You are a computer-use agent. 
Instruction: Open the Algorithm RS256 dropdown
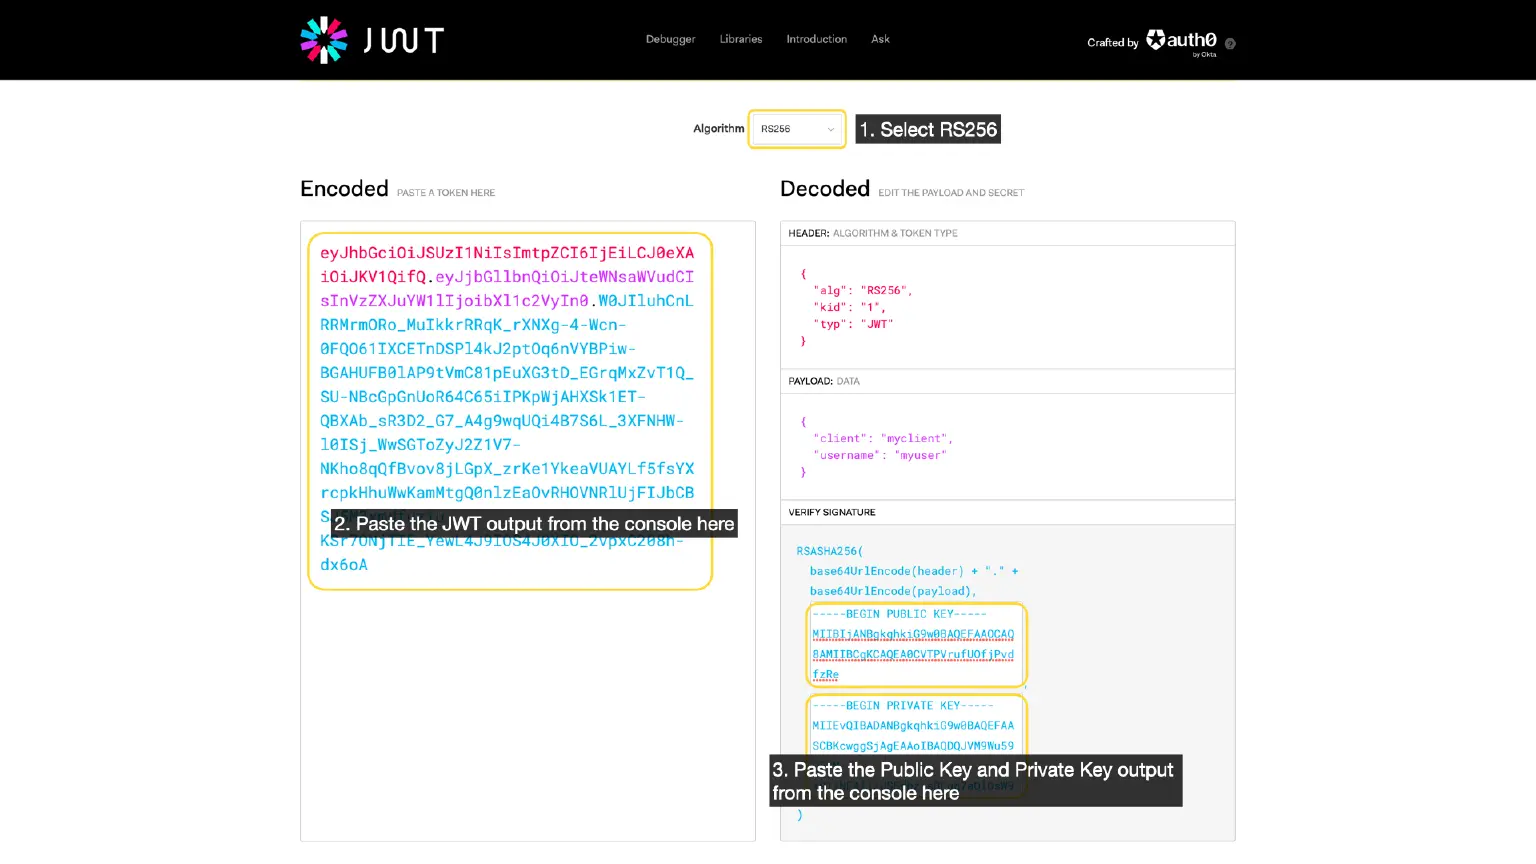pos(796,129)
